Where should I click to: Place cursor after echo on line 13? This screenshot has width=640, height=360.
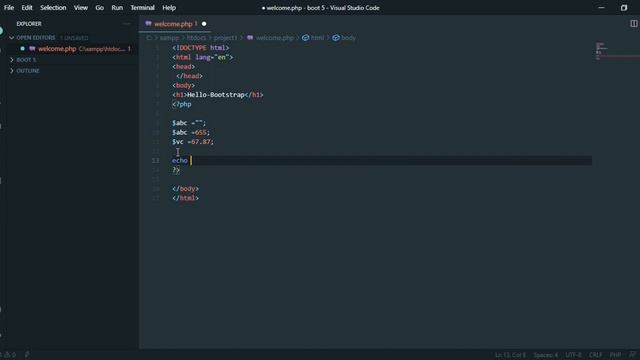tap(190, 160)
